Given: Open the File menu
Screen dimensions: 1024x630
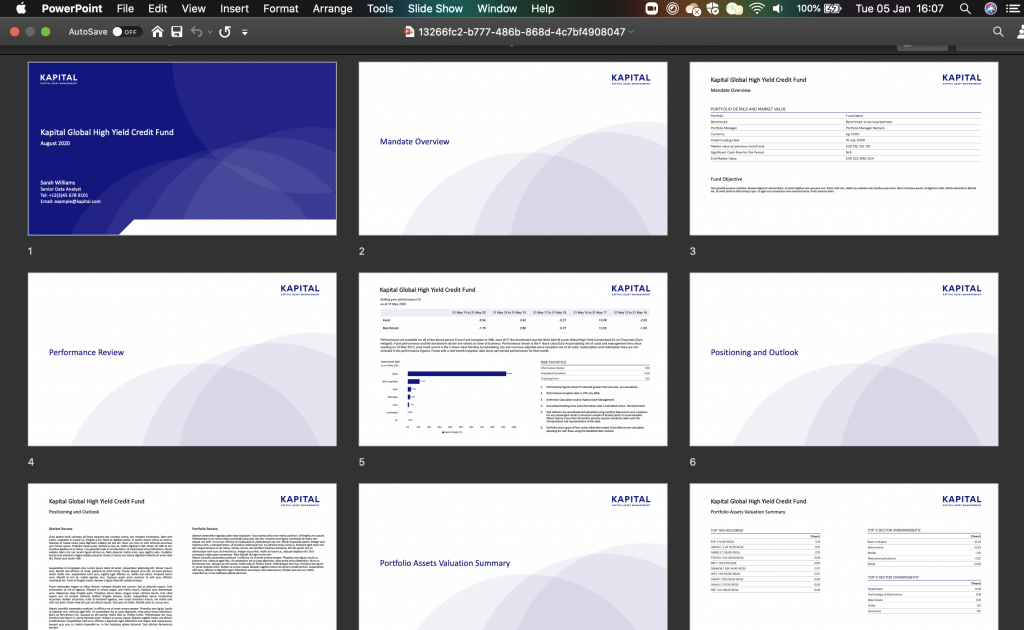Looking at the screenshot, I should [x=125, y=8].
